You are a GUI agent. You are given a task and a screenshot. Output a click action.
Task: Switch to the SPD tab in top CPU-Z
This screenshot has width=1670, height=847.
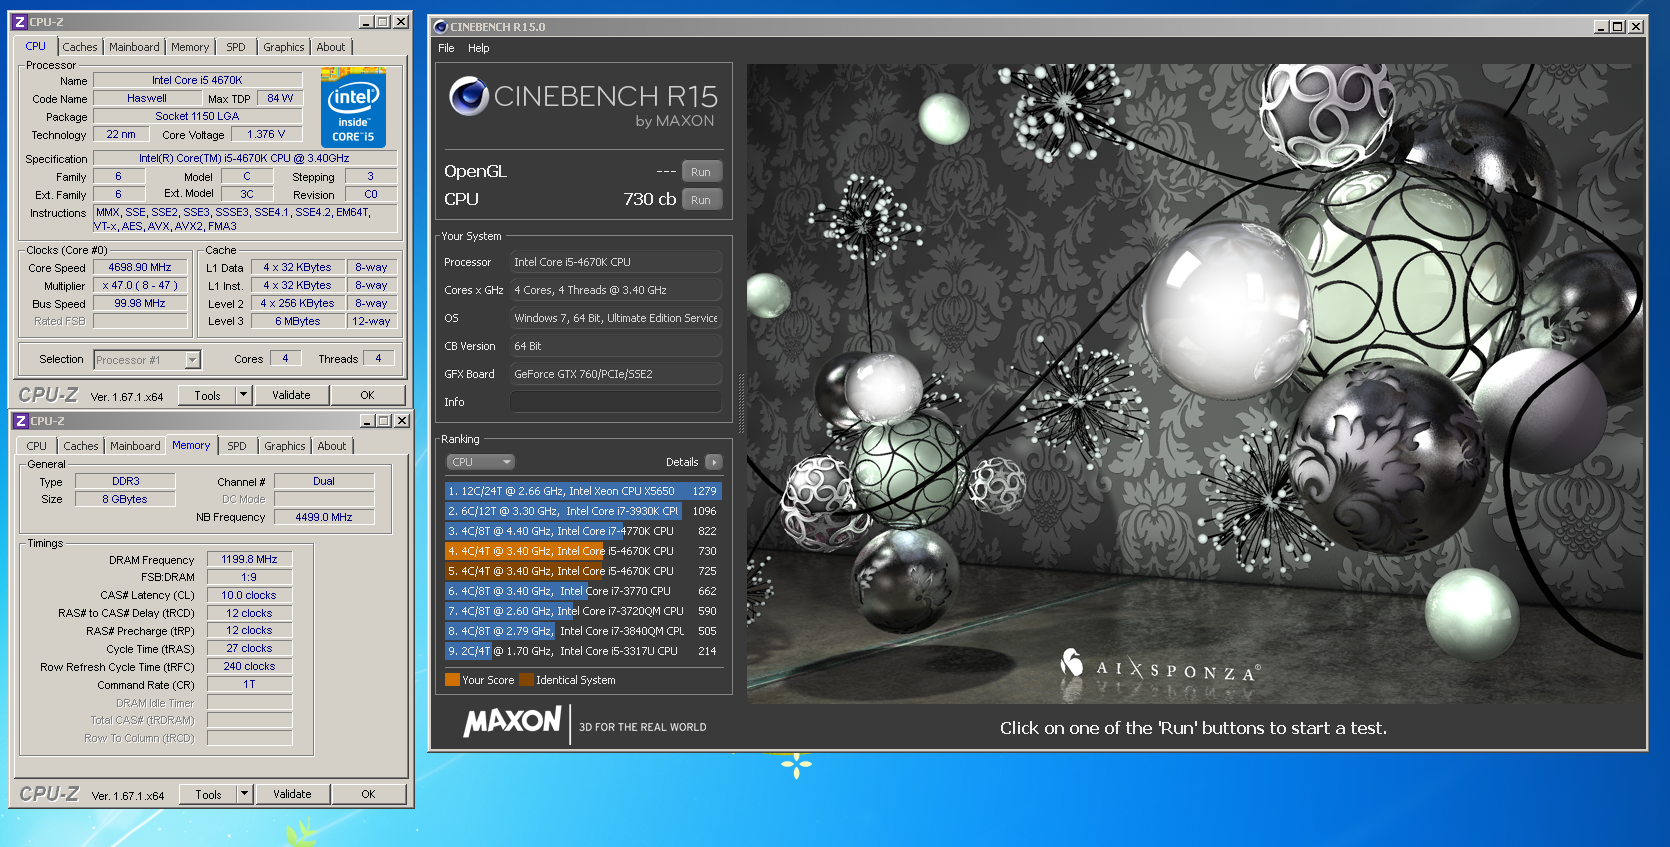[236, 47]
